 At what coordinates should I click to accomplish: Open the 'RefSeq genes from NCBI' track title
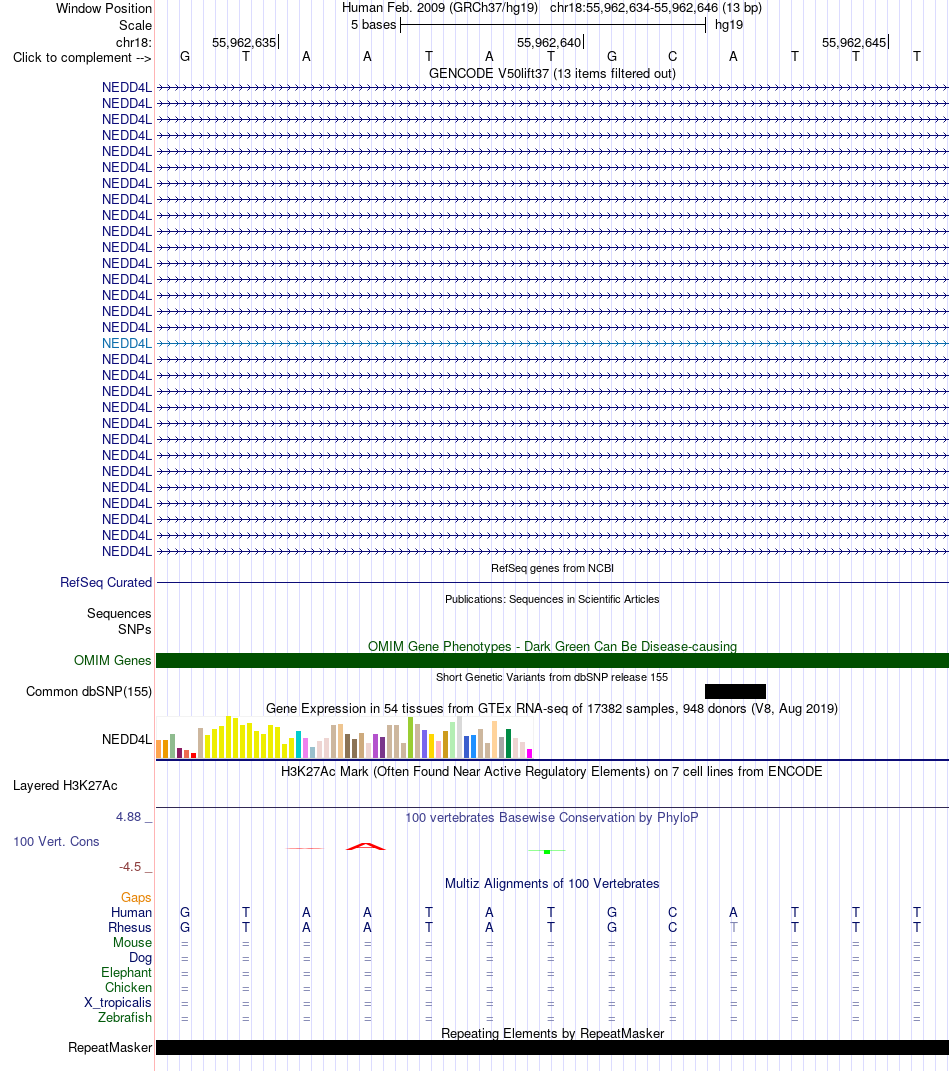coord(552,568)
